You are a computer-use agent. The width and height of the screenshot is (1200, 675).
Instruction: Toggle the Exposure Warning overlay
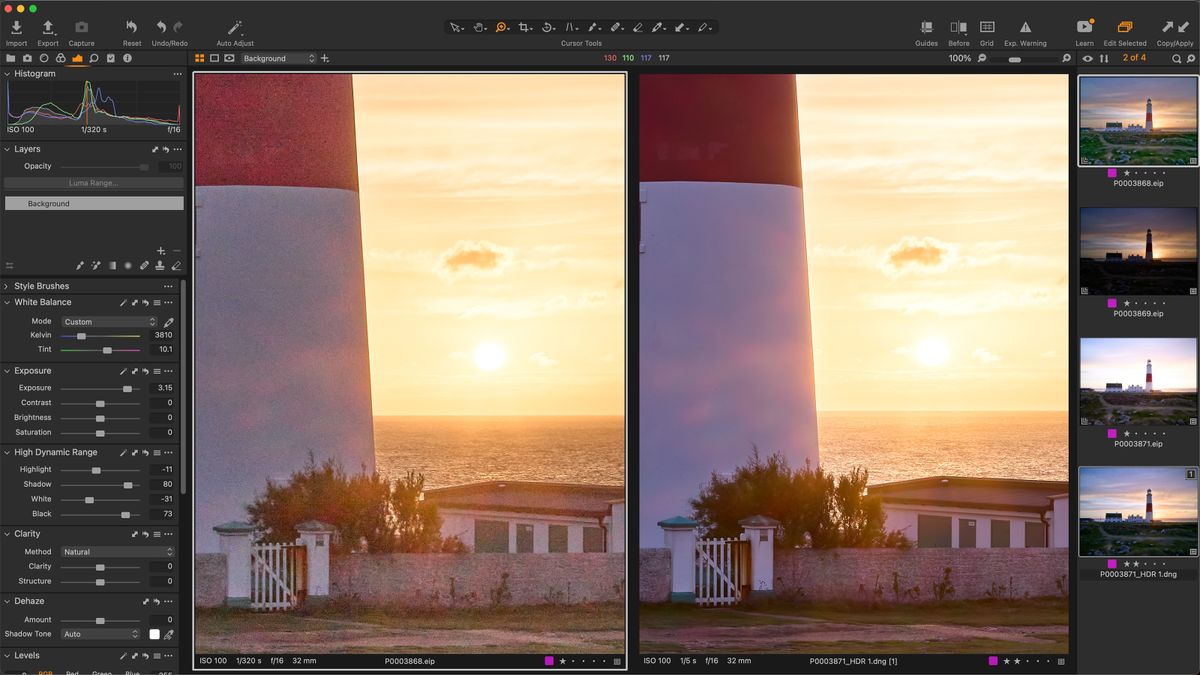[x=1024, y=27]
